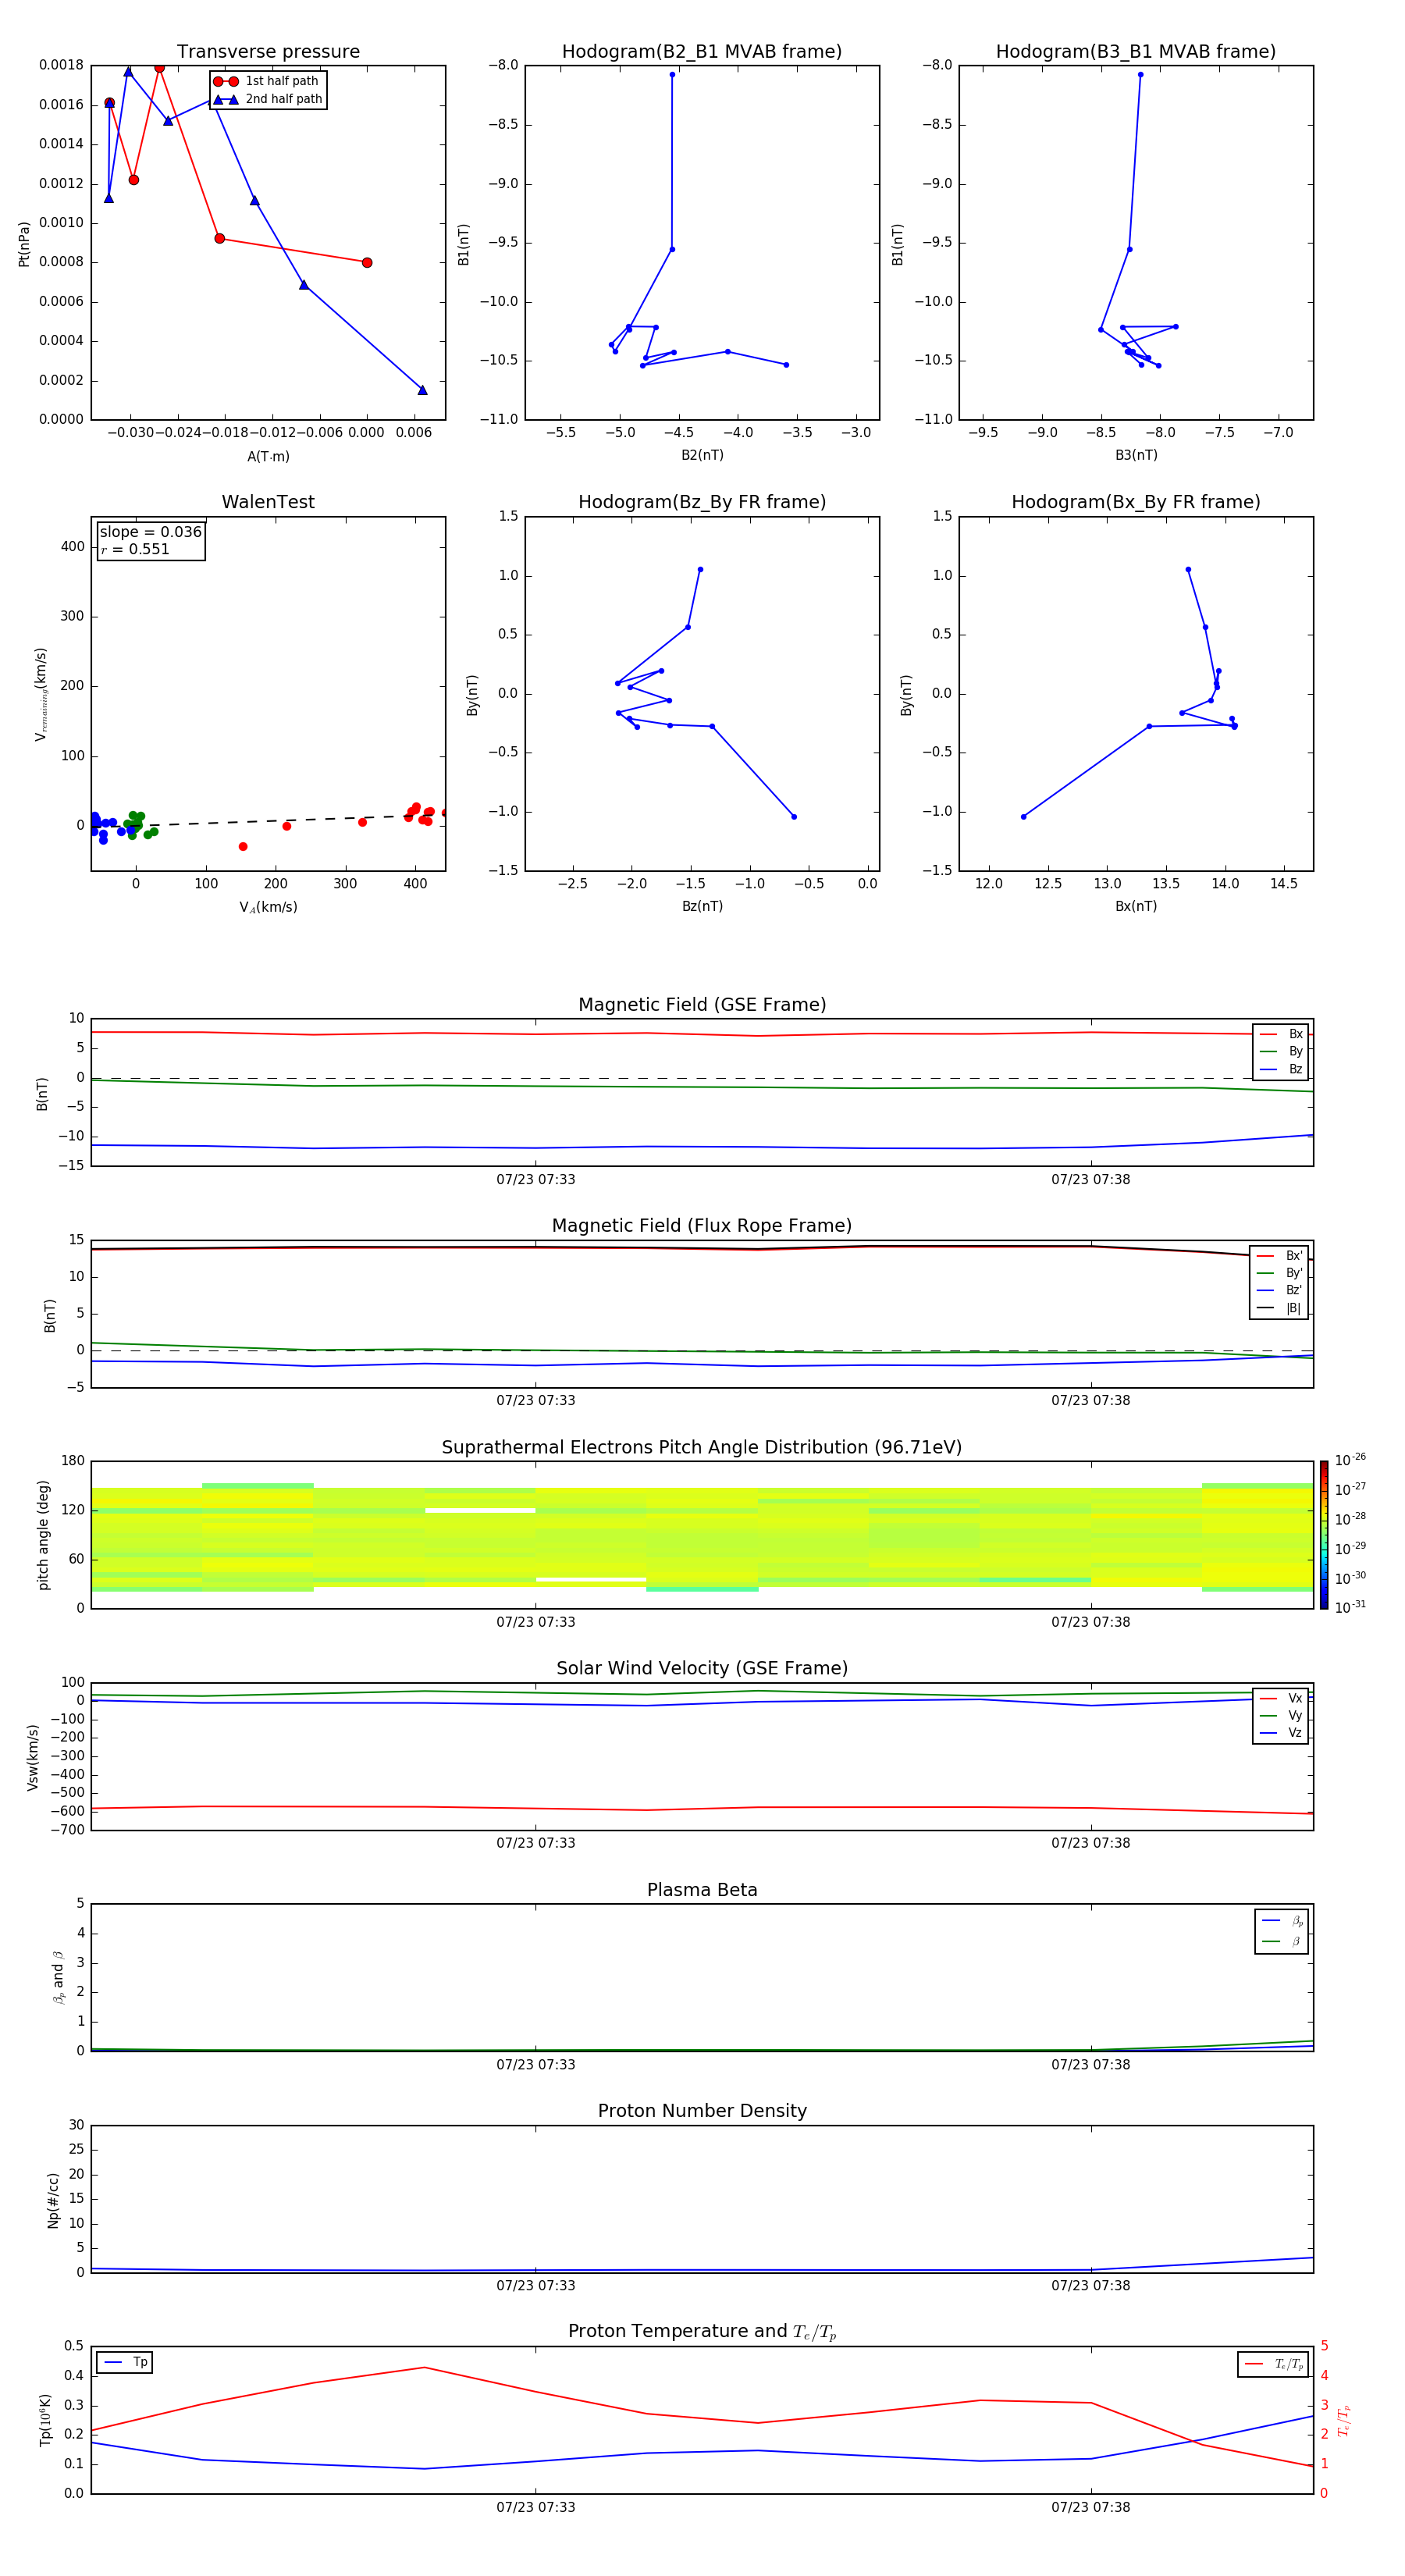The width and height of the screenshot is (1405, 2576).
Task: Click 'A(T·m)' x-axis label
Action: pyautogui.click(x=268, y=457)
